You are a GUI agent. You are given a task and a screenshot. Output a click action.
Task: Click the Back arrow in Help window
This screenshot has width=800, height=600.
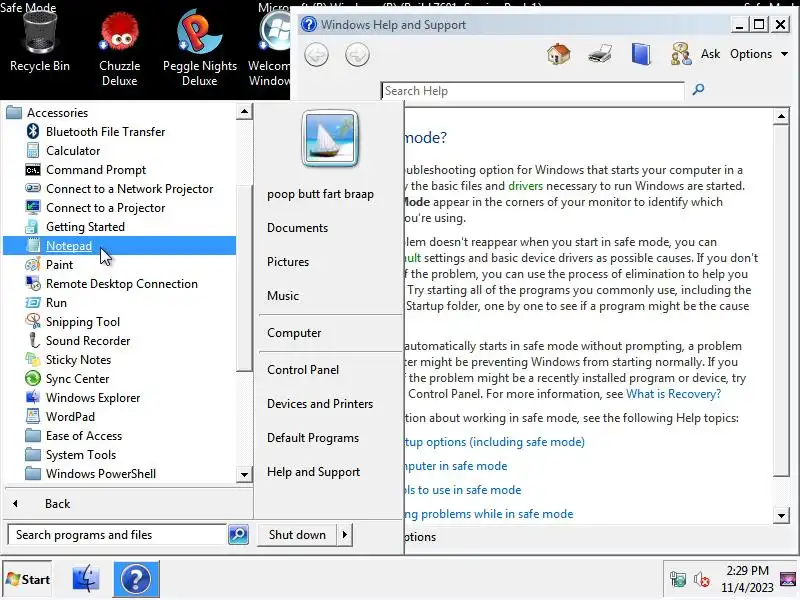(x=316, y=55)
